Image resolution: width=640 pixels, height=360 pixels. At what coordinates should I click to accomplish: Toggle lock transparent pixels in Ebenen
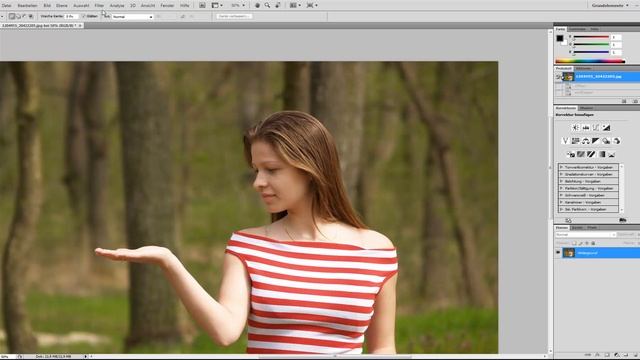pyautogui.click(x=574, y=243)
